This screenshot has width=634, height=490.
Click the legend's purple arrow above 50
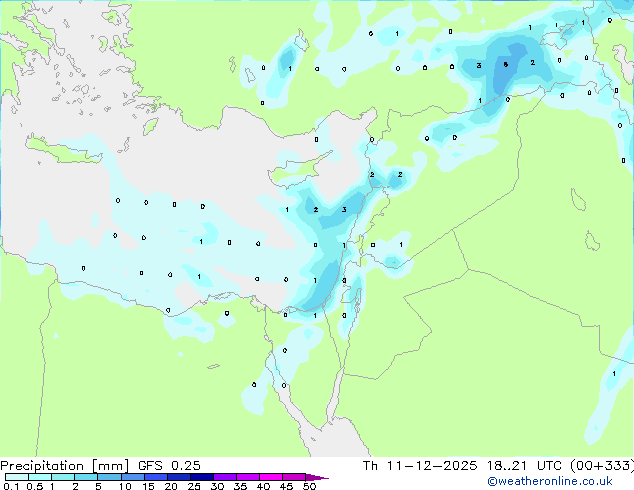coord(317,477)
